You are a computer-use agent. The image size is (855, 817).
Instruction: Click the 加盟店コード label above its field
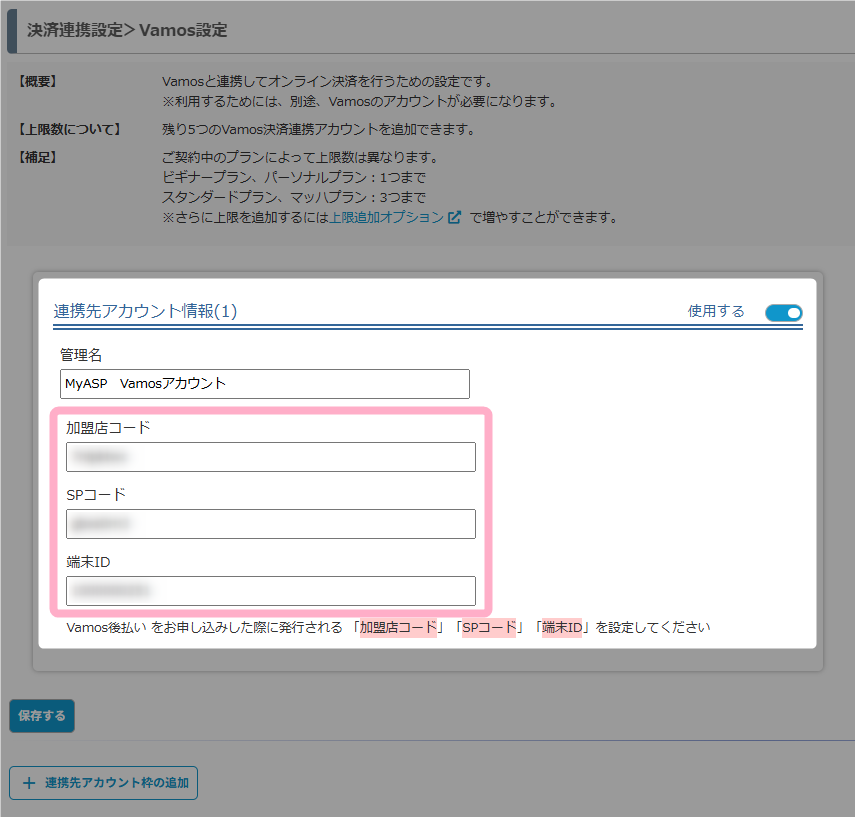pyautogui.click(x=108, y=428)
